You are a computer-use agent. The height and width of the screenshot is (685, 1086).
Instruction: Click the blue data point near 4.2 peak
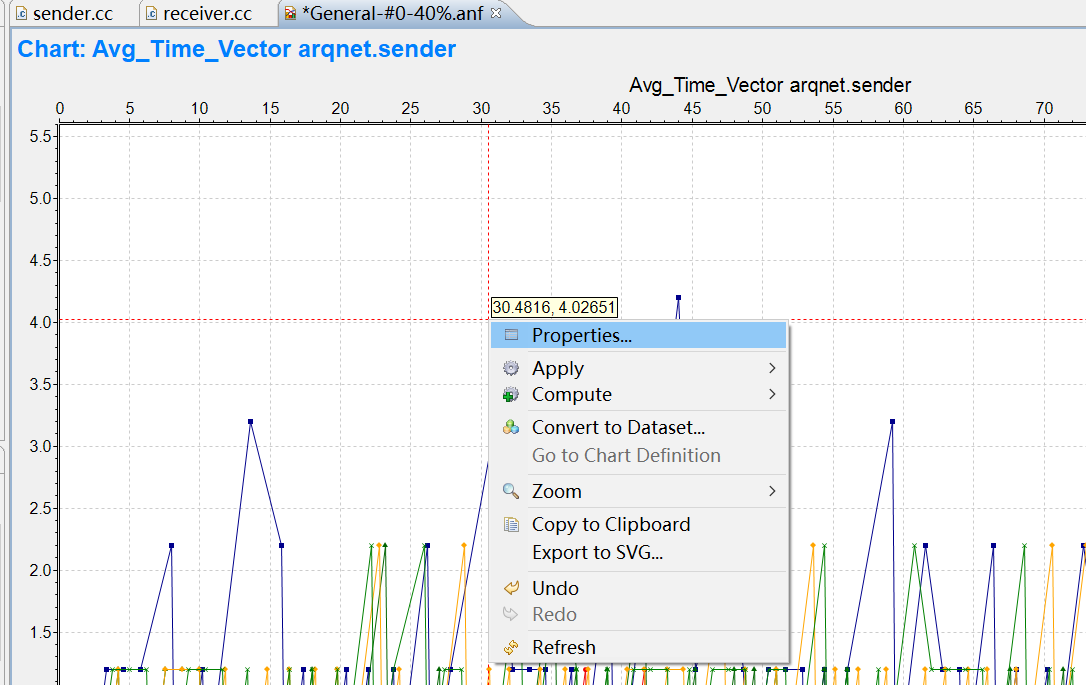(678, 298)
